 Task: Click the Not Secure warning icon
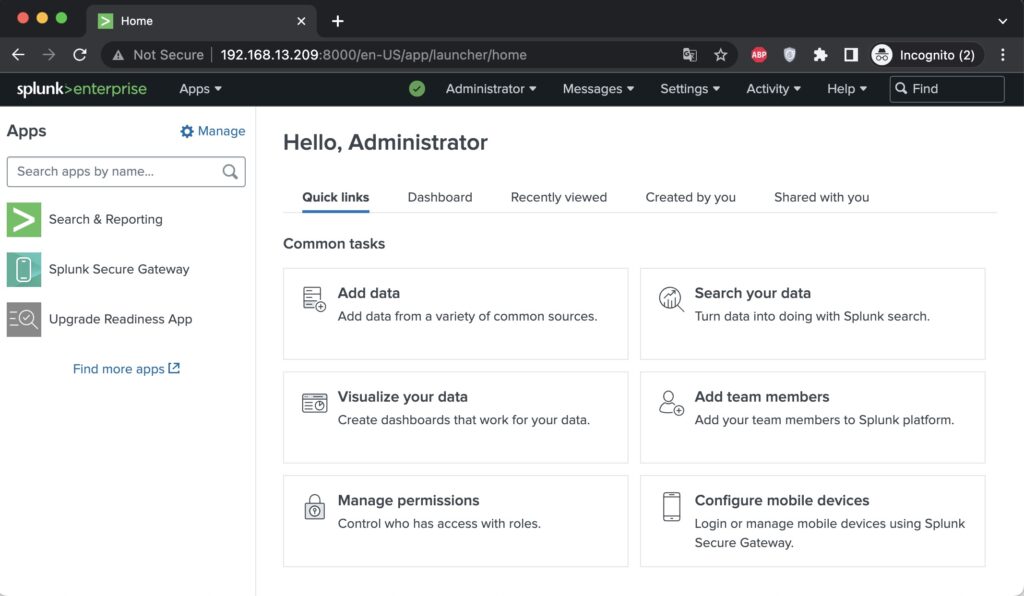point(118,55)
